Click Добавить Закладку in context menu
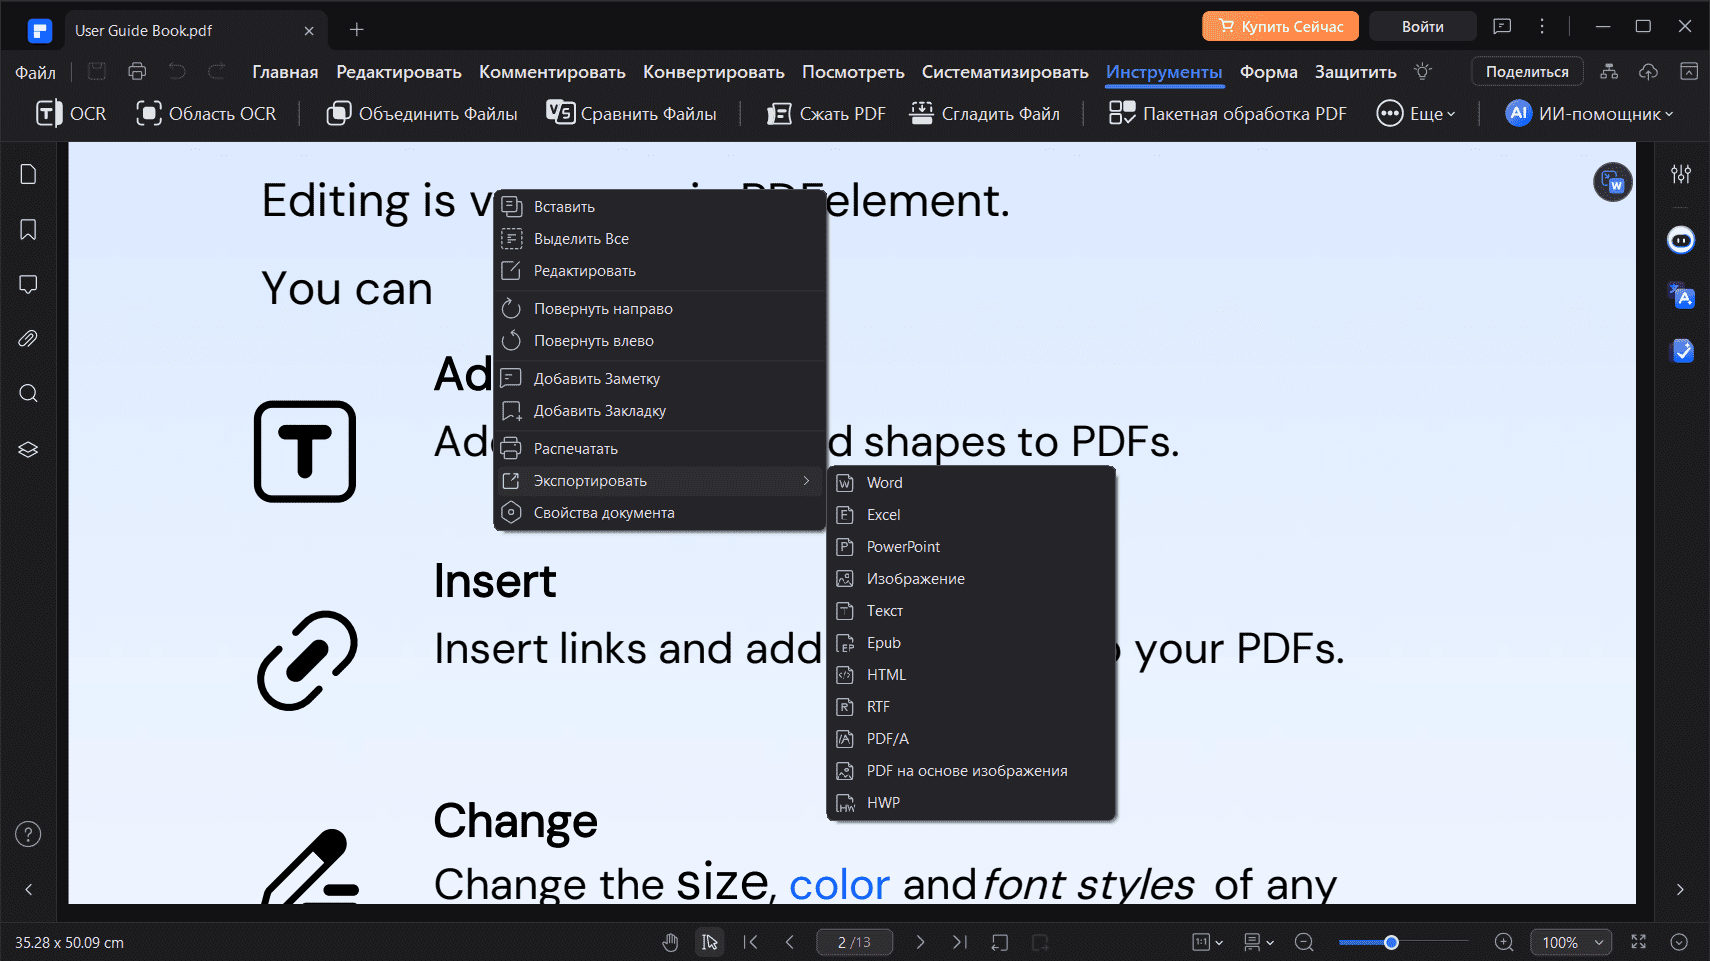Viewport: 1710px width, 961px height. 660,411
